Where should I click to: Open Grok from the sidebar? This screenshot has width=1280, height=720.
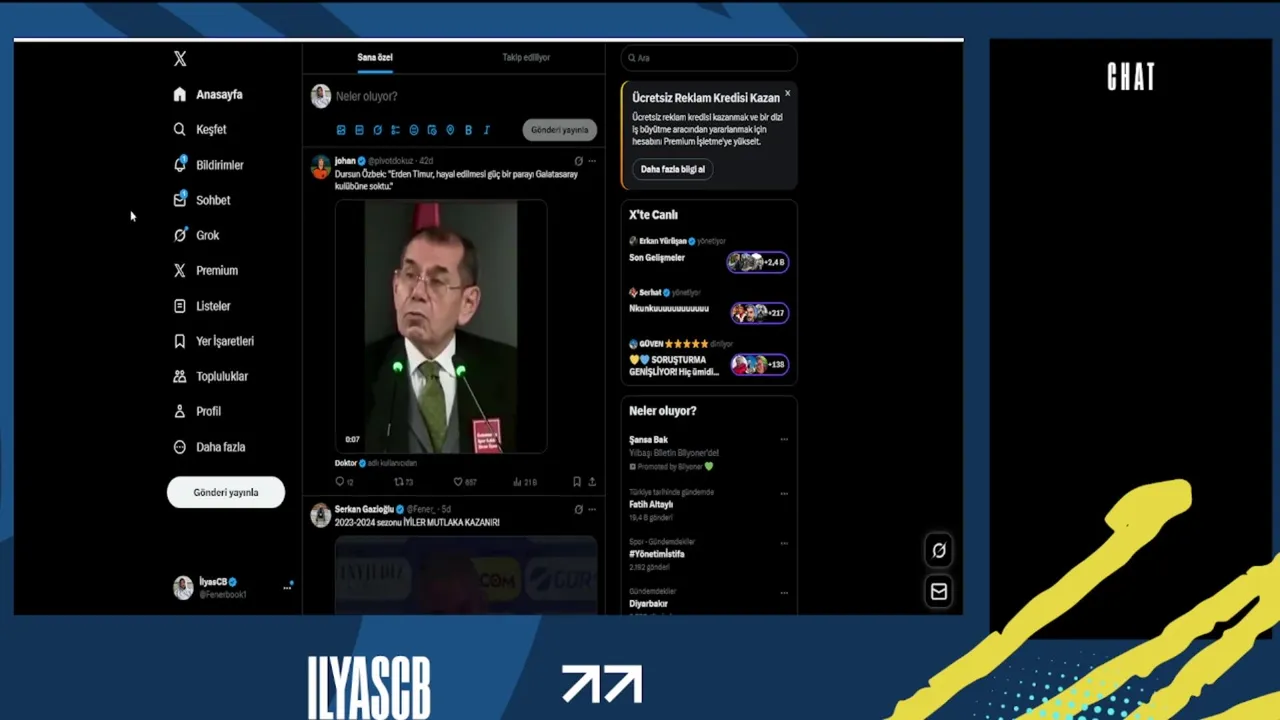point(196,235)
